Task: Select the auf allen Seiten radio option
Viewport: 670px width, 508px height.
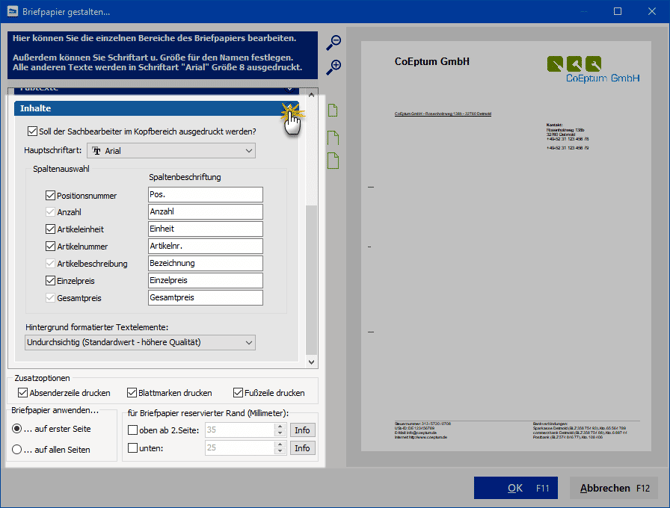Action: 17,449
